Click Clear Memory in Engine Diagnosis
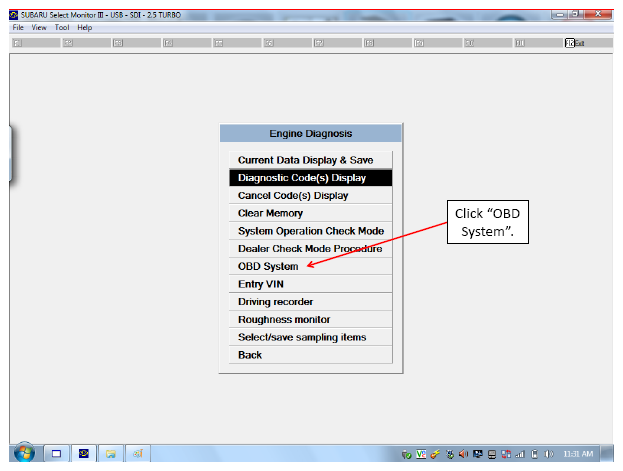623x471 pixels. (x=310, y=213)
